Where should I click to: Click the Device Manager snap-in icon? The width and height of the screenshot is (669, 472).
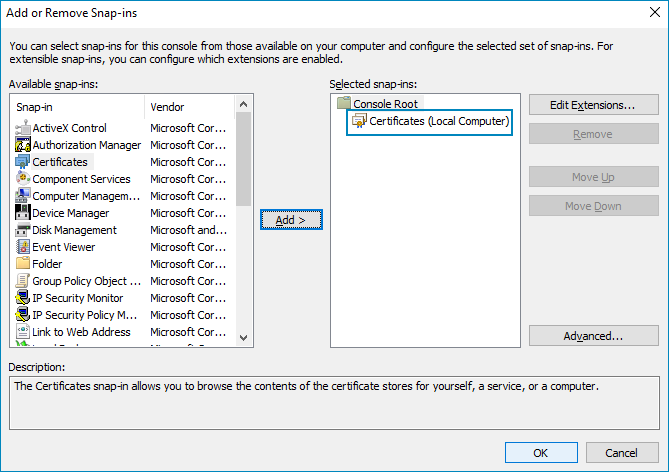pos(24,213)
